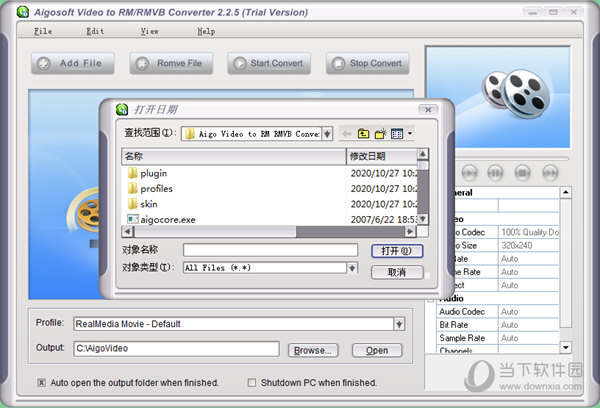Click the Add File button

tap(73, 63)
